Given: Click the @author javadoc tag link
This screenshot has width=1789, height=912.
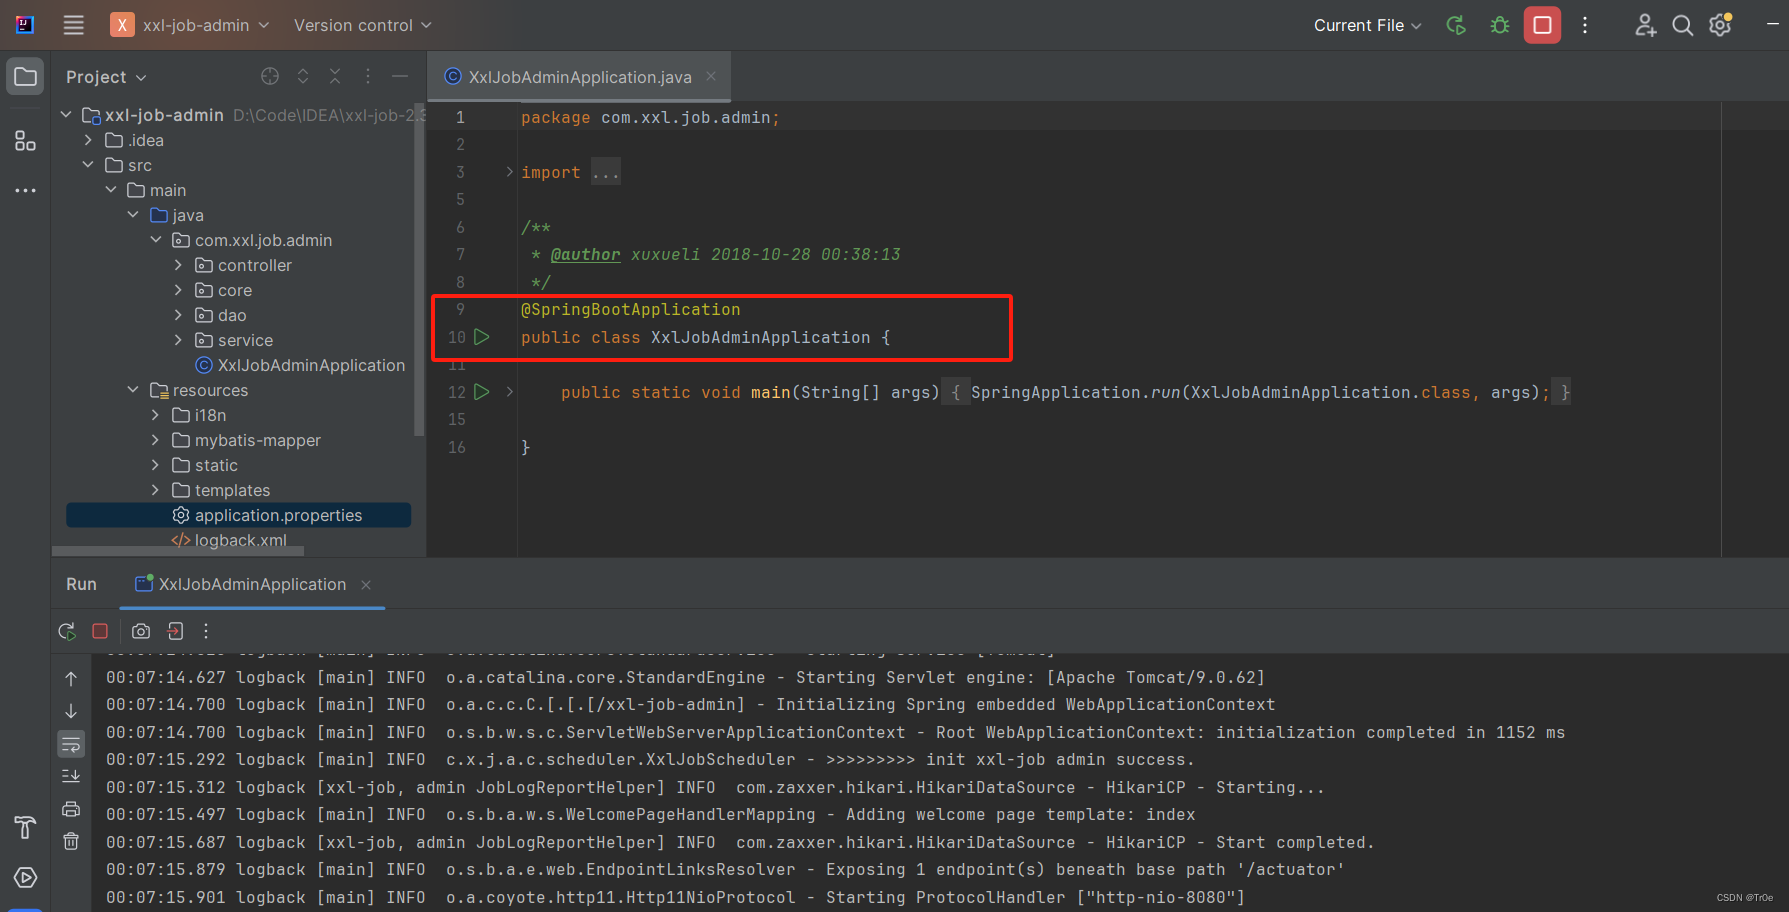Looking at the screenshot, I should [585, 254].
